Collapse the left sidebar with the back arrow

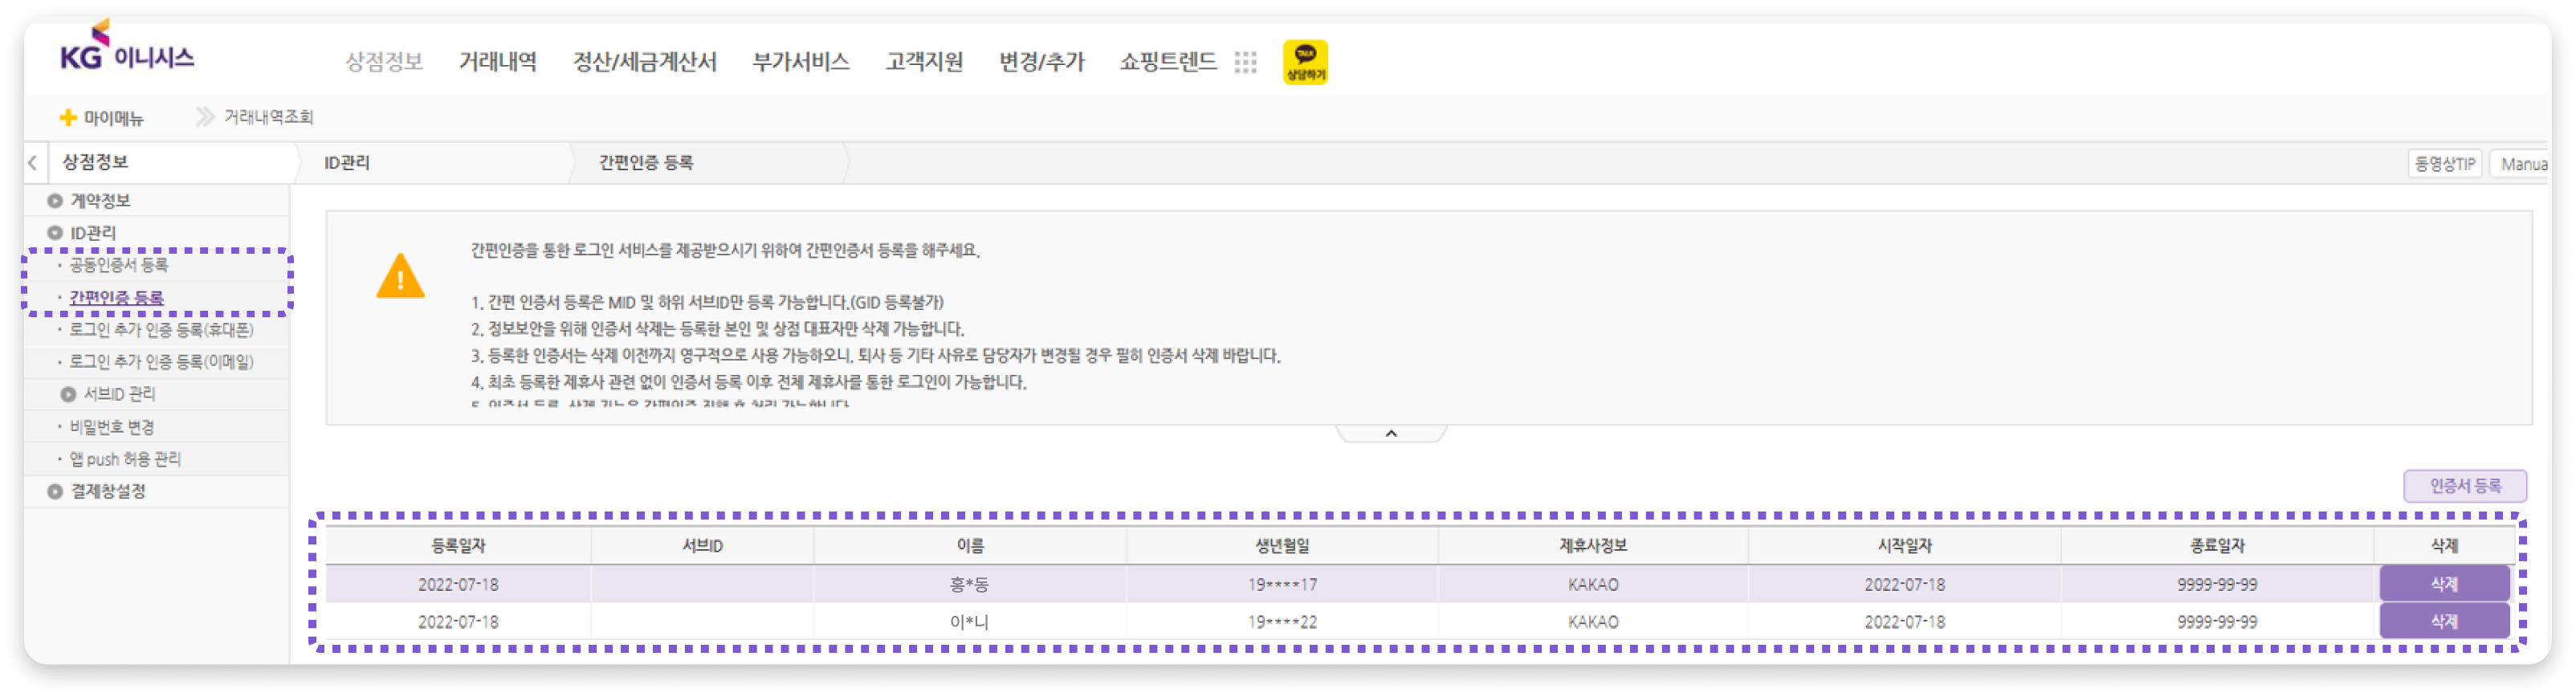[33, 163]
